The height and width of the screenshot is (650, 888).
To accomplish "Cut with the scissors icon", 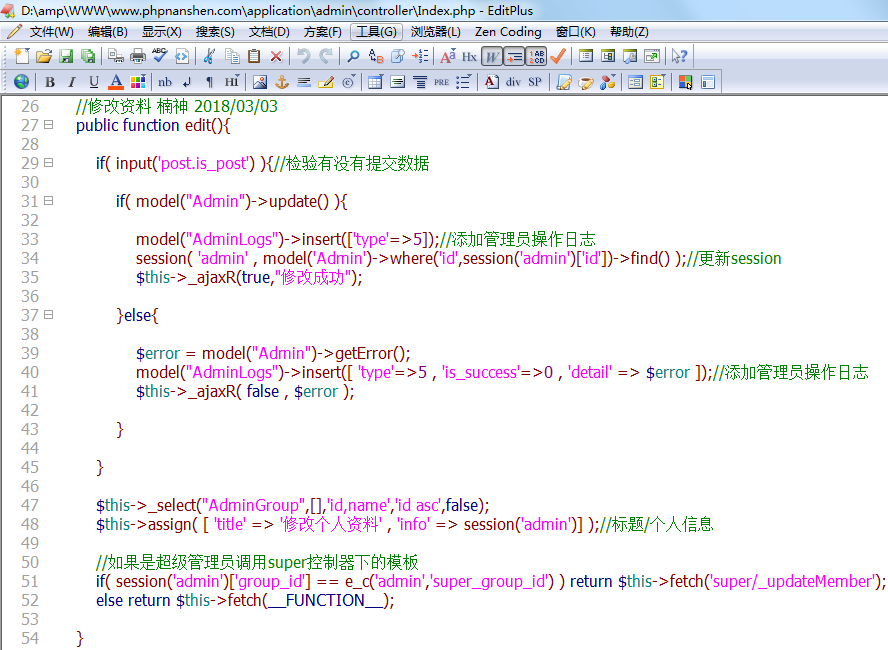I will pyautogui.click(x=209, y=56).
